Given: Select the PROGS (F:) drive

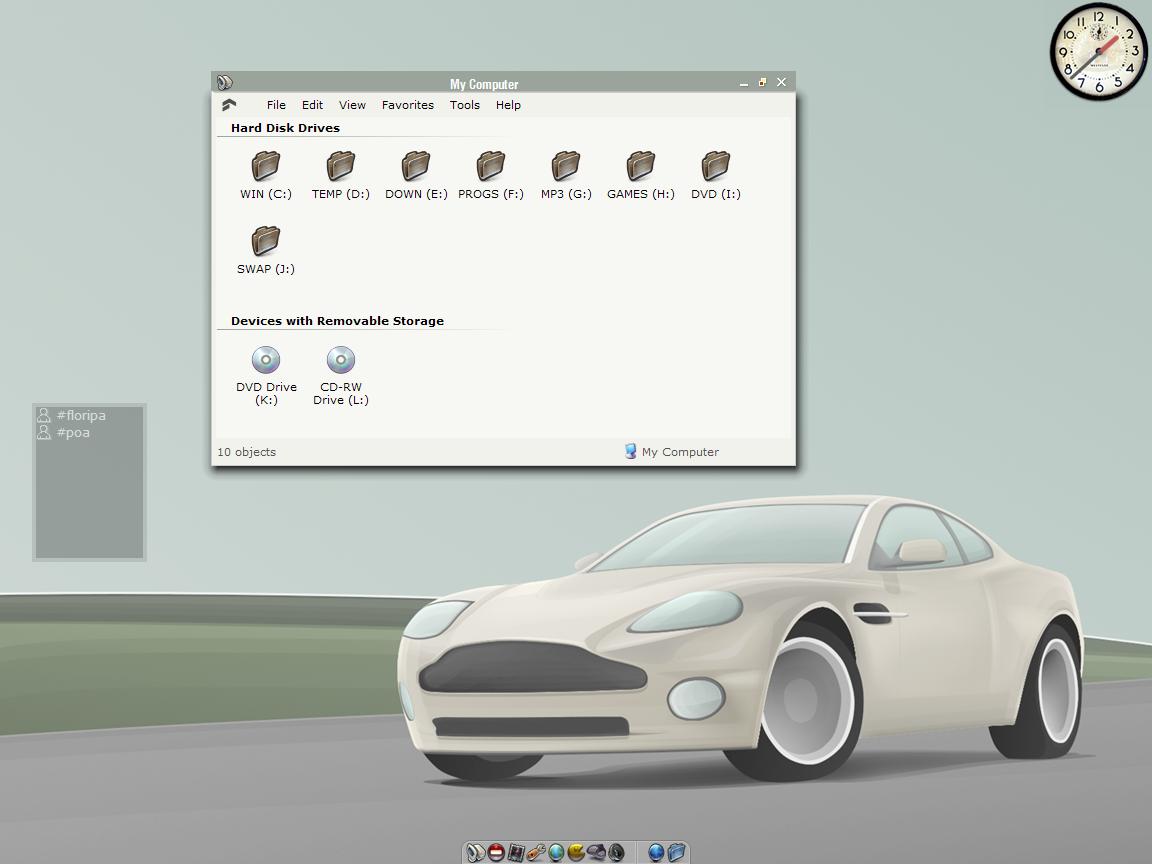Looking at the screenshot, I should tap(491, 166).
